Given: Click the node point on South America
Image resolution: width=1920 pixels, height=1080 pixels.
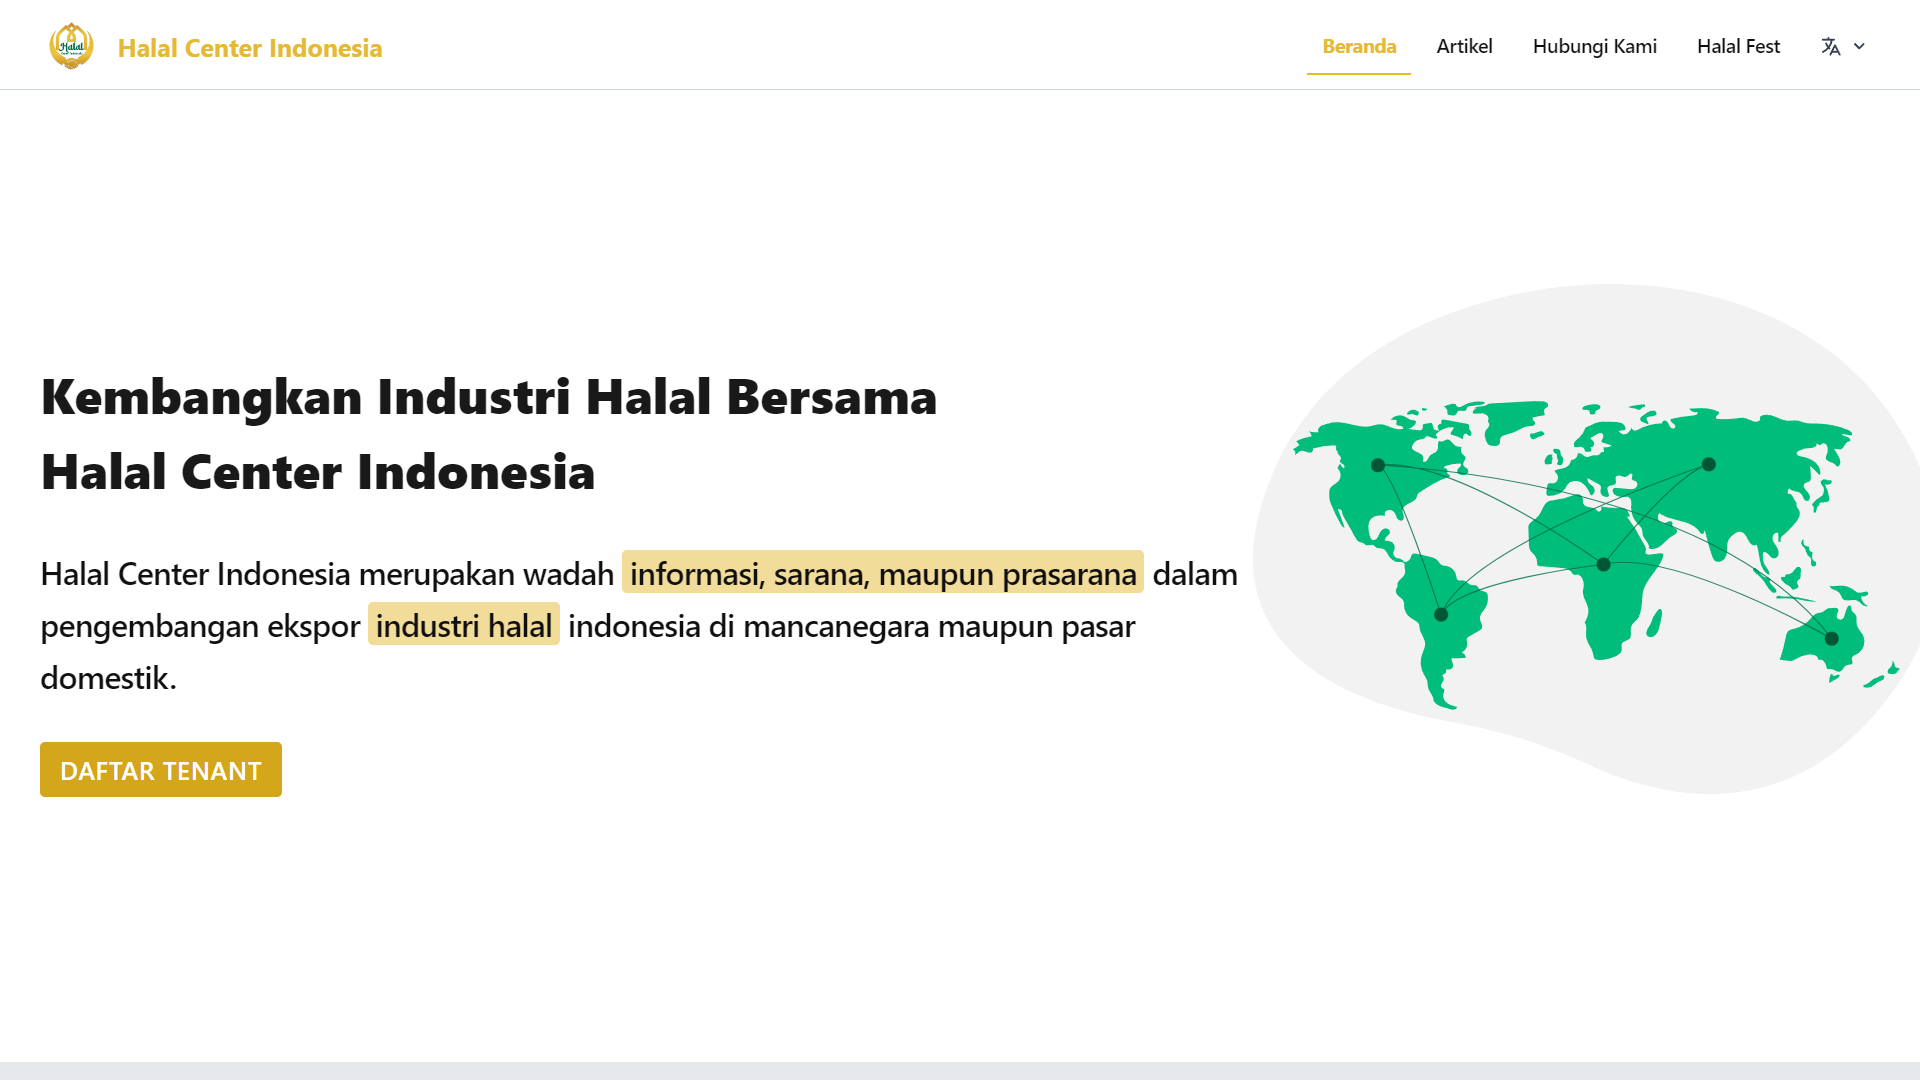Looking at the screenshot, I should [x=1440, y=616].
